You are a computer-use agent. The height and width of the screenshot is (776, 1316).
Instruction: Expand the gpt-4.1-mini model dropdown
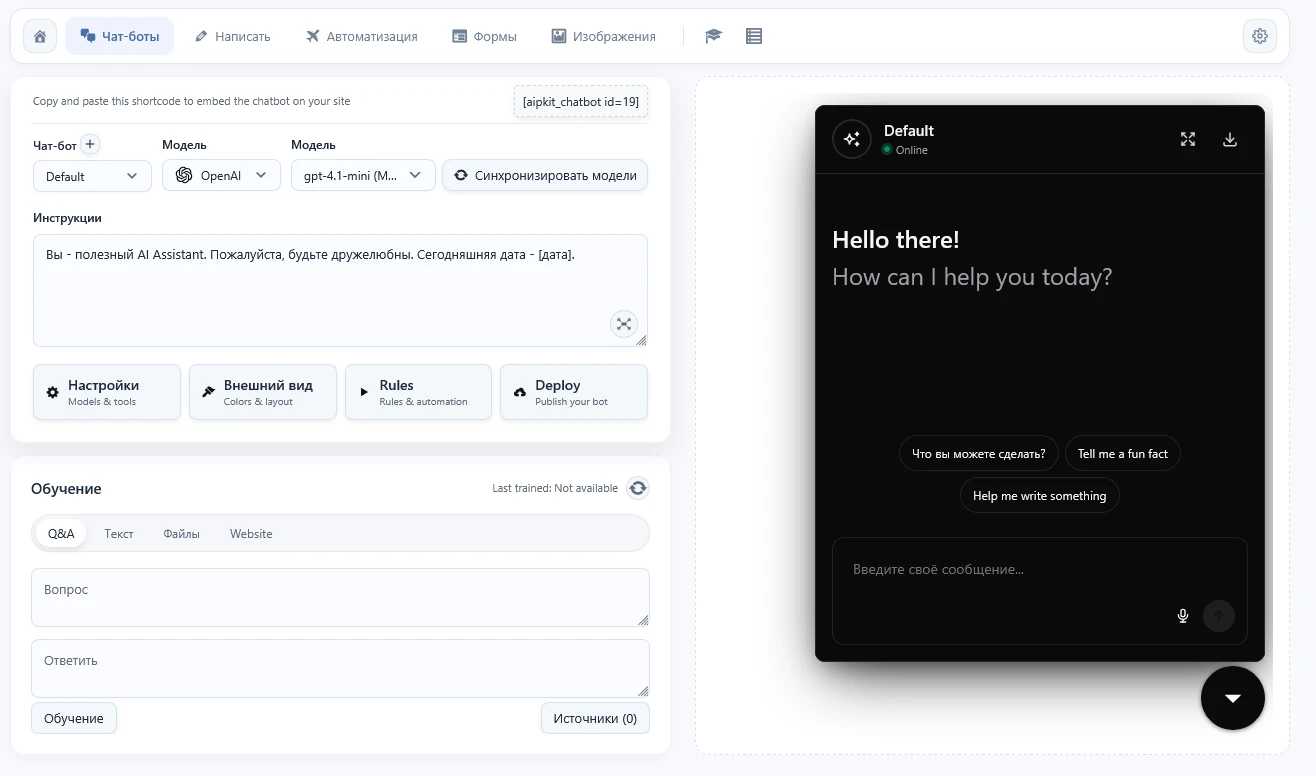[x=363, y=175]
